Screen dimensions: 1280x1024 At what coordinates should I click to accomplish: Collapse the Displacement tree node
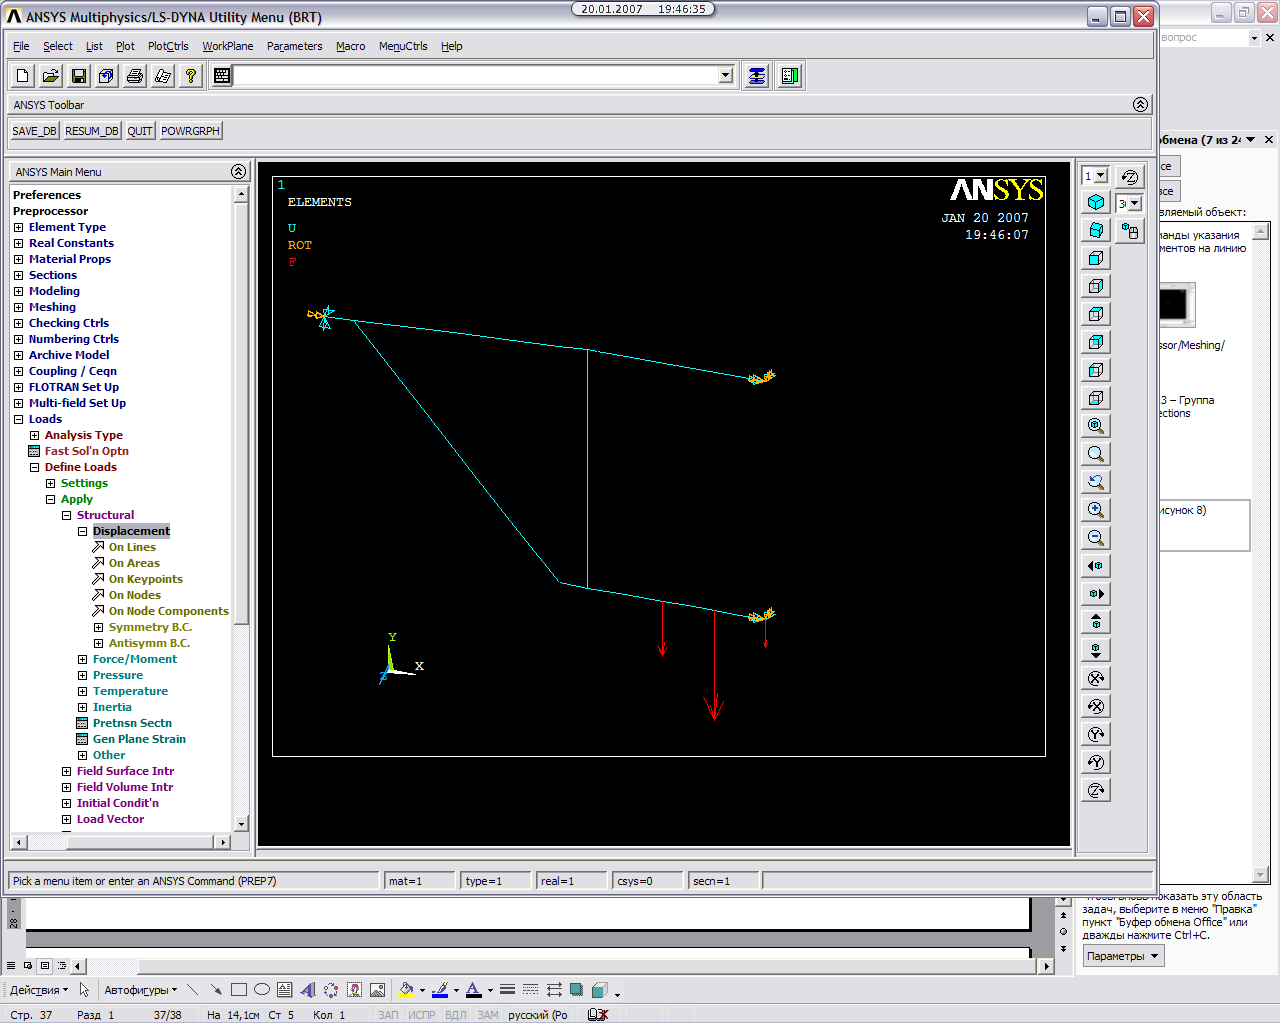tap(82, 531)
